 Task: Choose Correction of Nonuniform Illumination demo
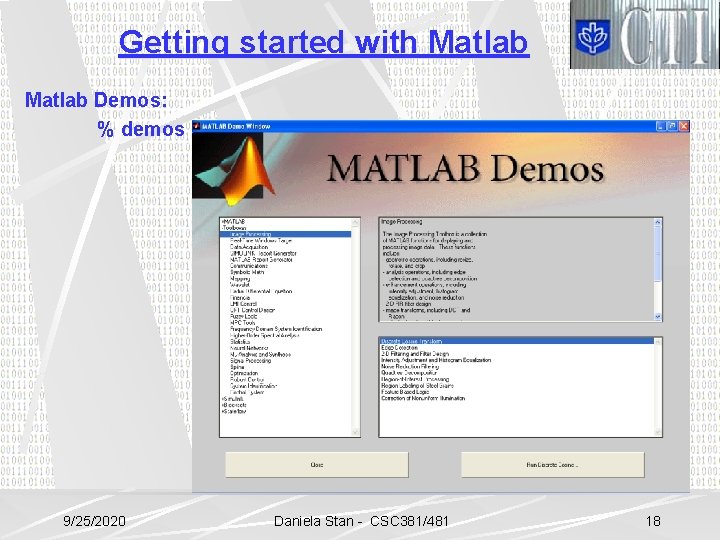[423, 399]
